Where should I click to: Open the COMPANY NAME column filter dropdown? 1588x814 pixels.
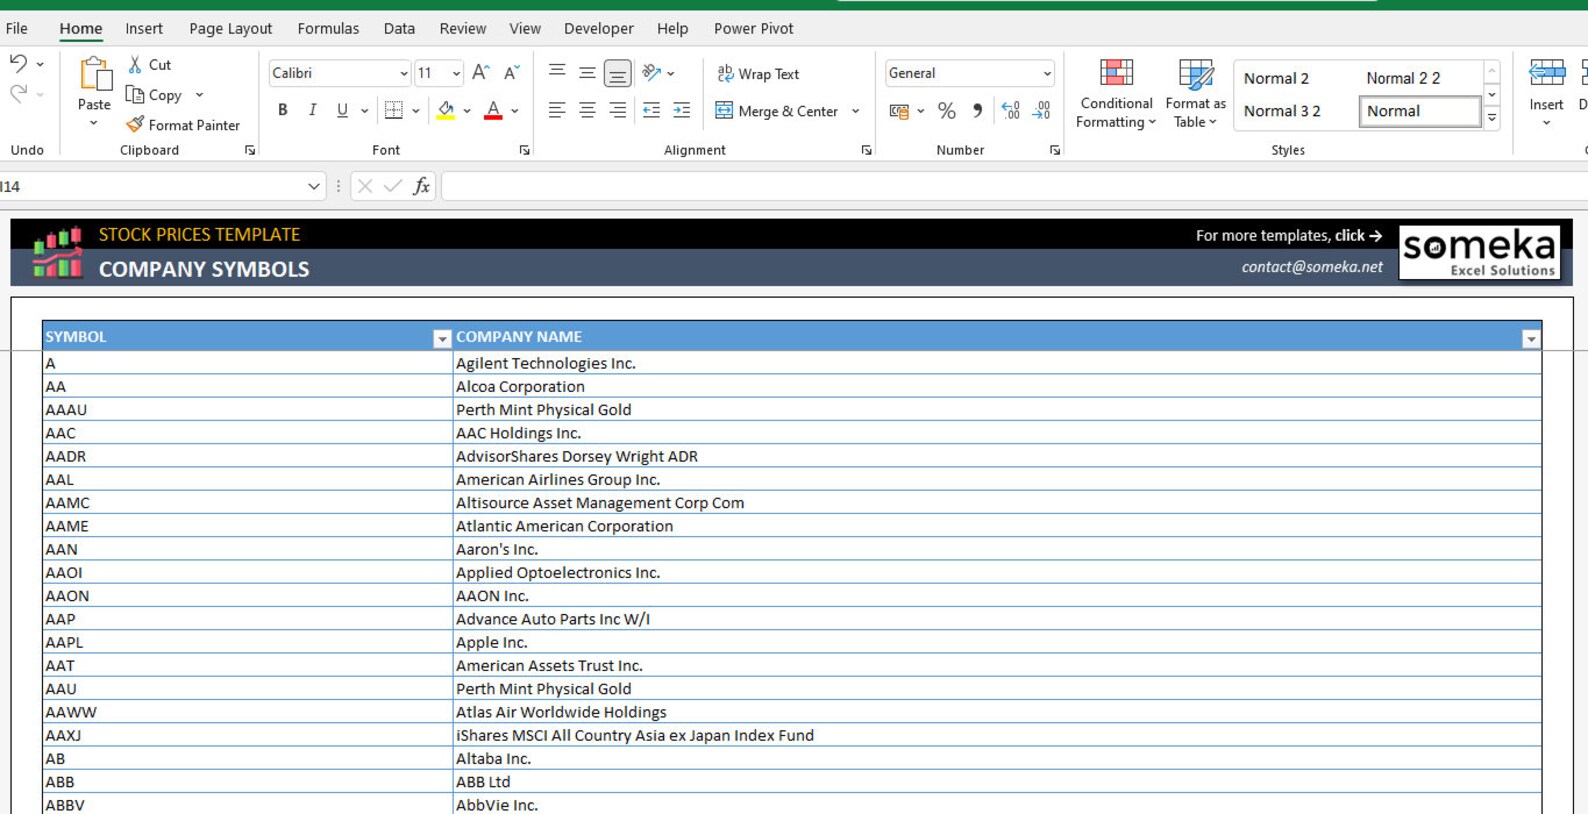1530,339
